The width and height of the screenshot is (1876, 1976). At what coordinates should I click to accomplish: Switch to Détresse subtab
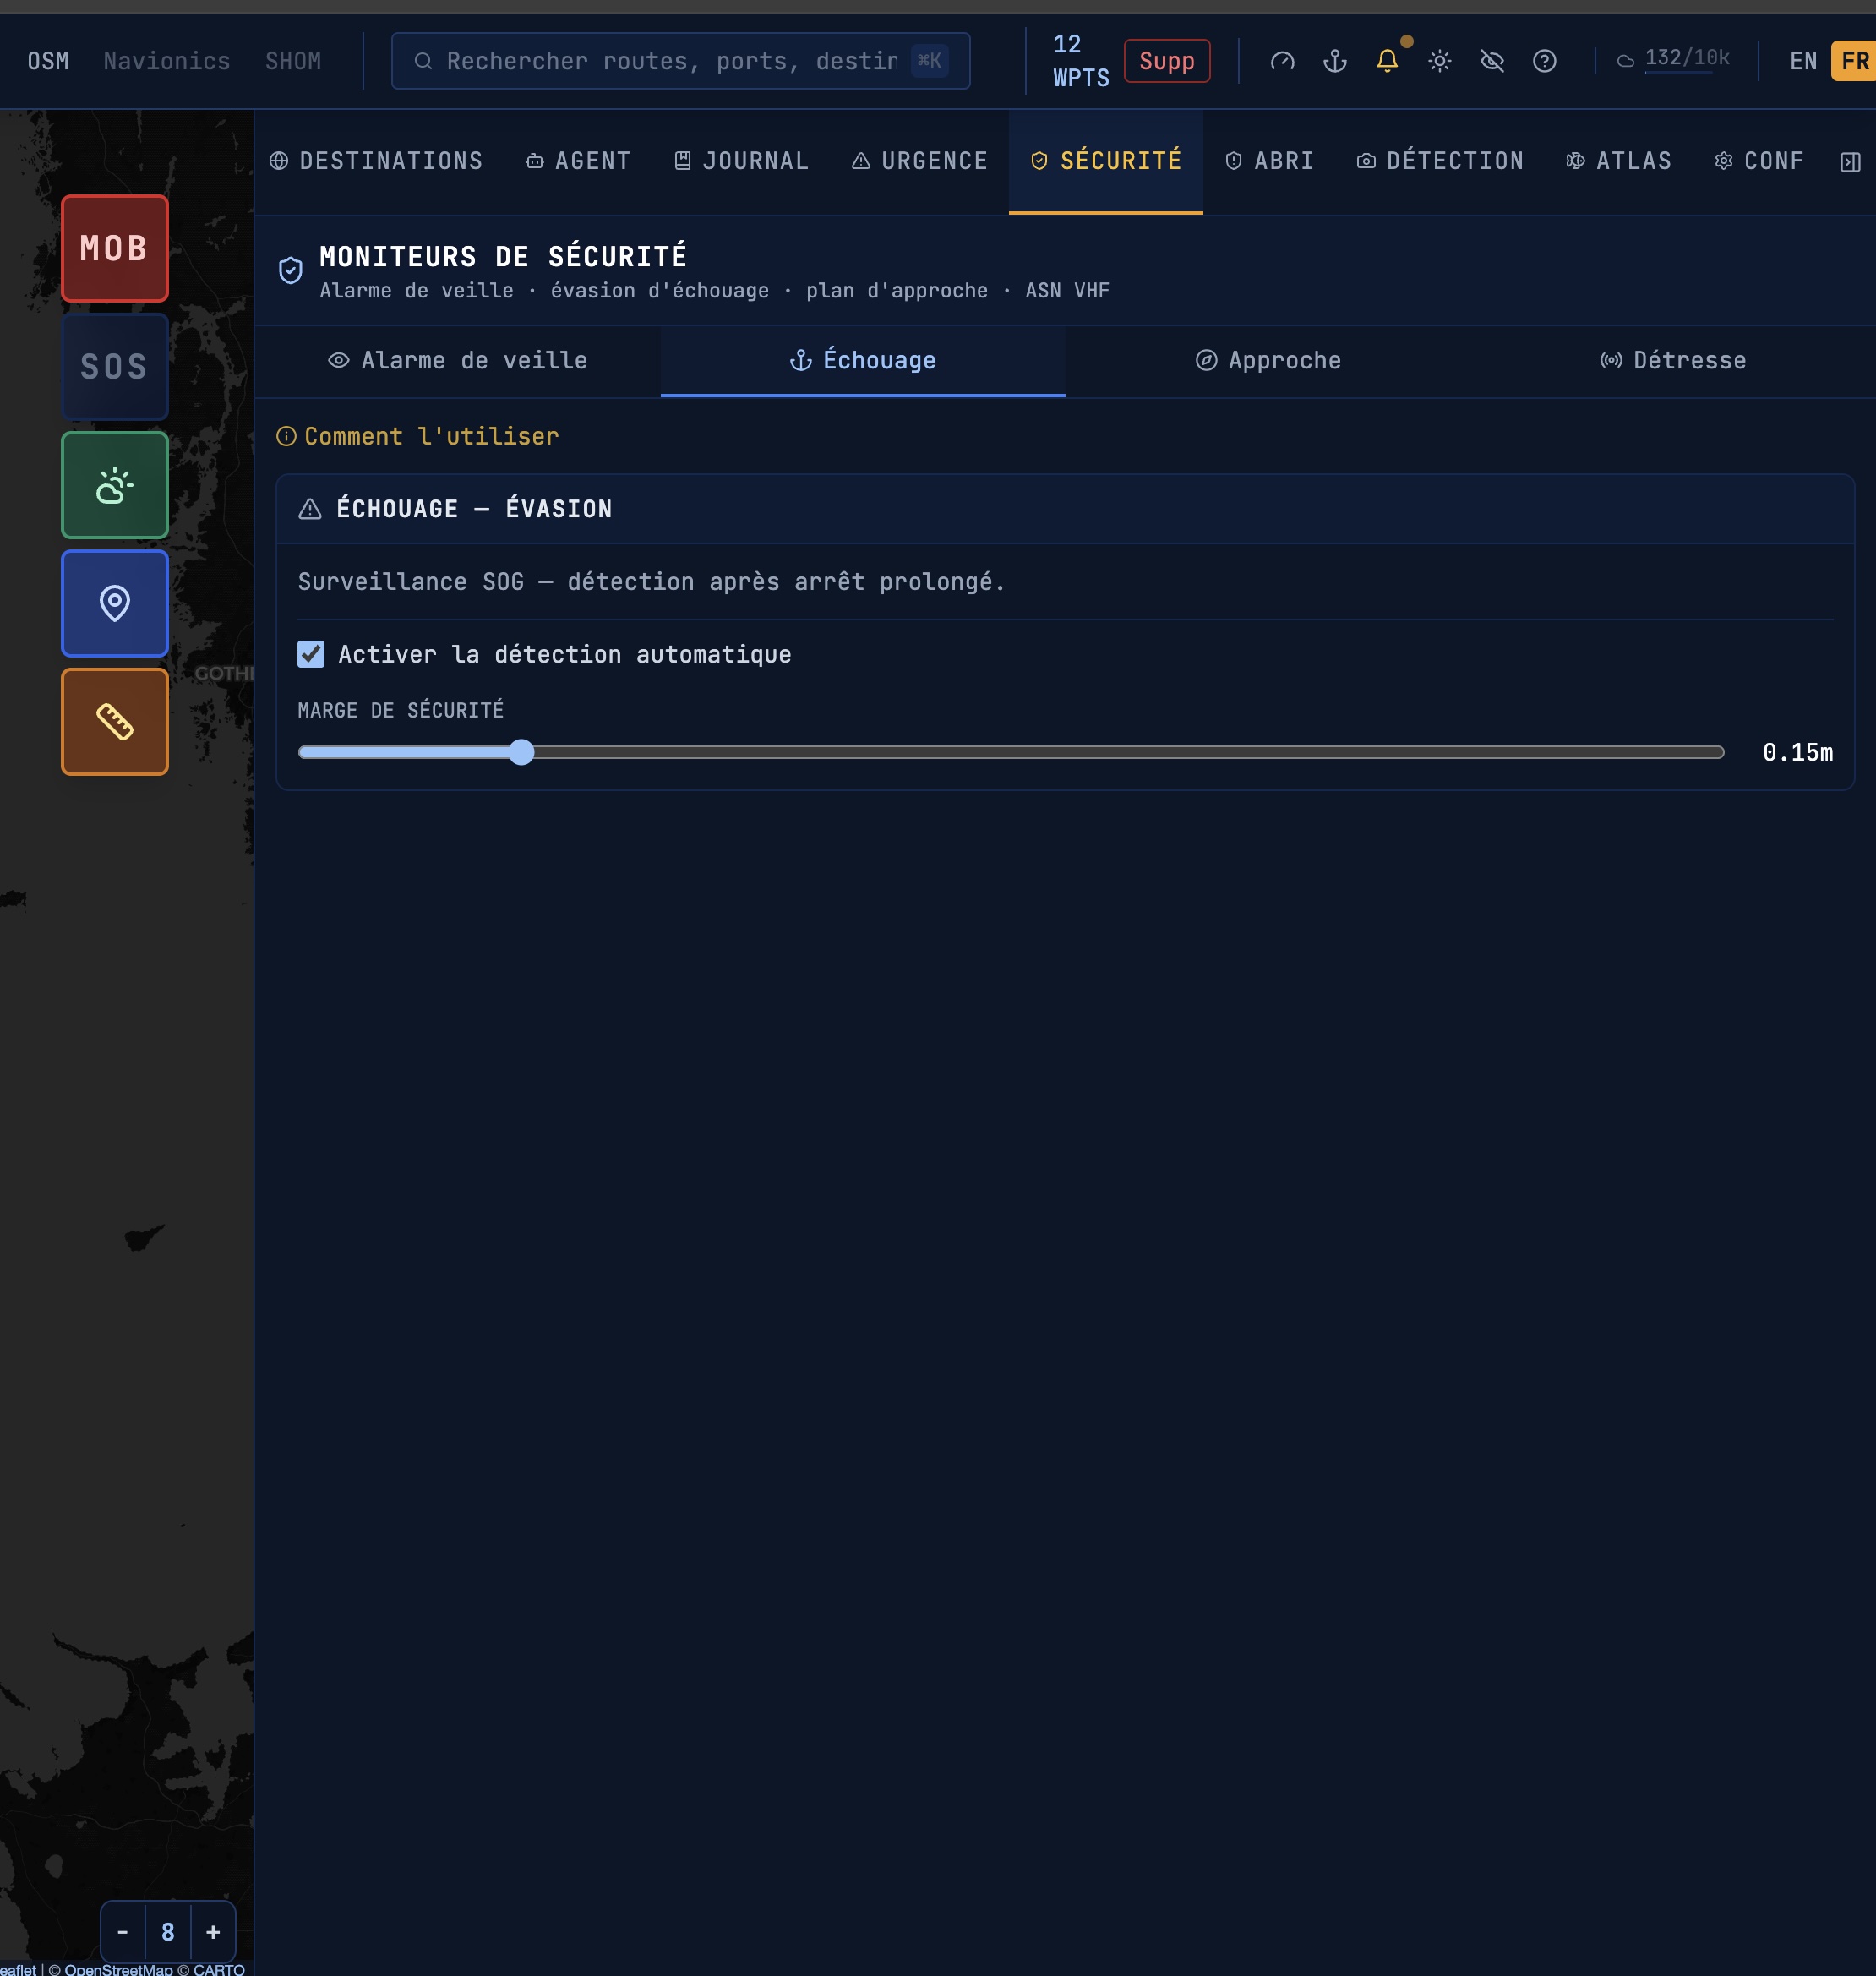1673,360
